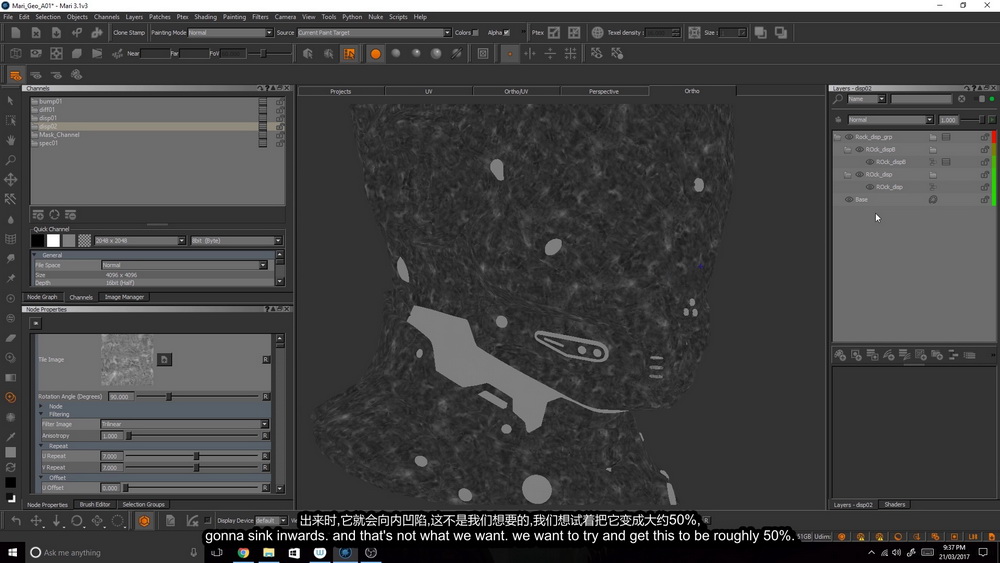
Task: Toggle the Alpha checkbox
Action: click(x=507, y=33)
